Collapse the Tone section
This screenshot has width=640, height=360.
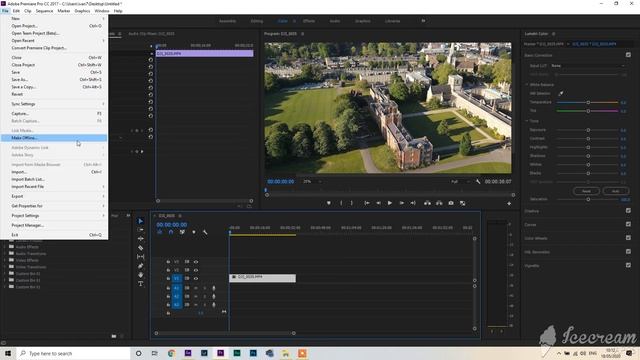(527, 121)
